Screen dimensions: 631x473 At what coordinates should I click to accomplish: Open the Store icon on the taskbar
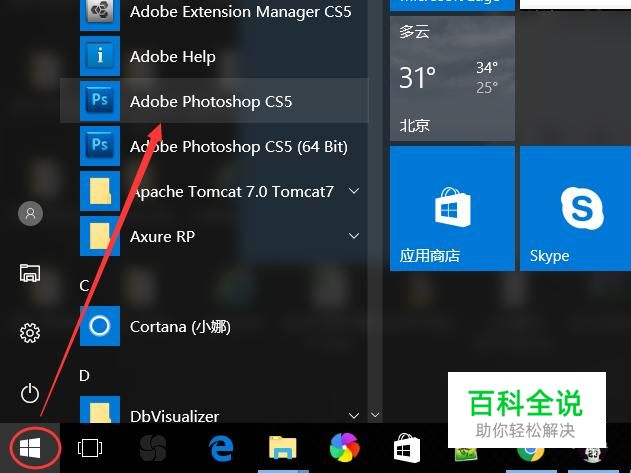[x=406, y=448]
